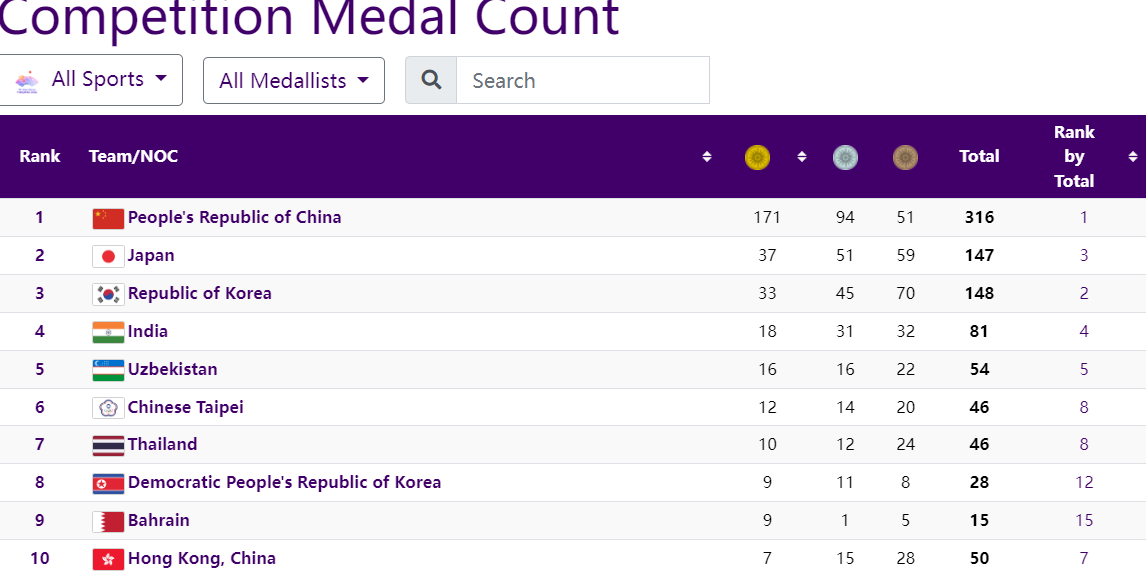1148x573 pixels.
Task: Click the Uzbekistan flag icon
Action: [108, 370]
